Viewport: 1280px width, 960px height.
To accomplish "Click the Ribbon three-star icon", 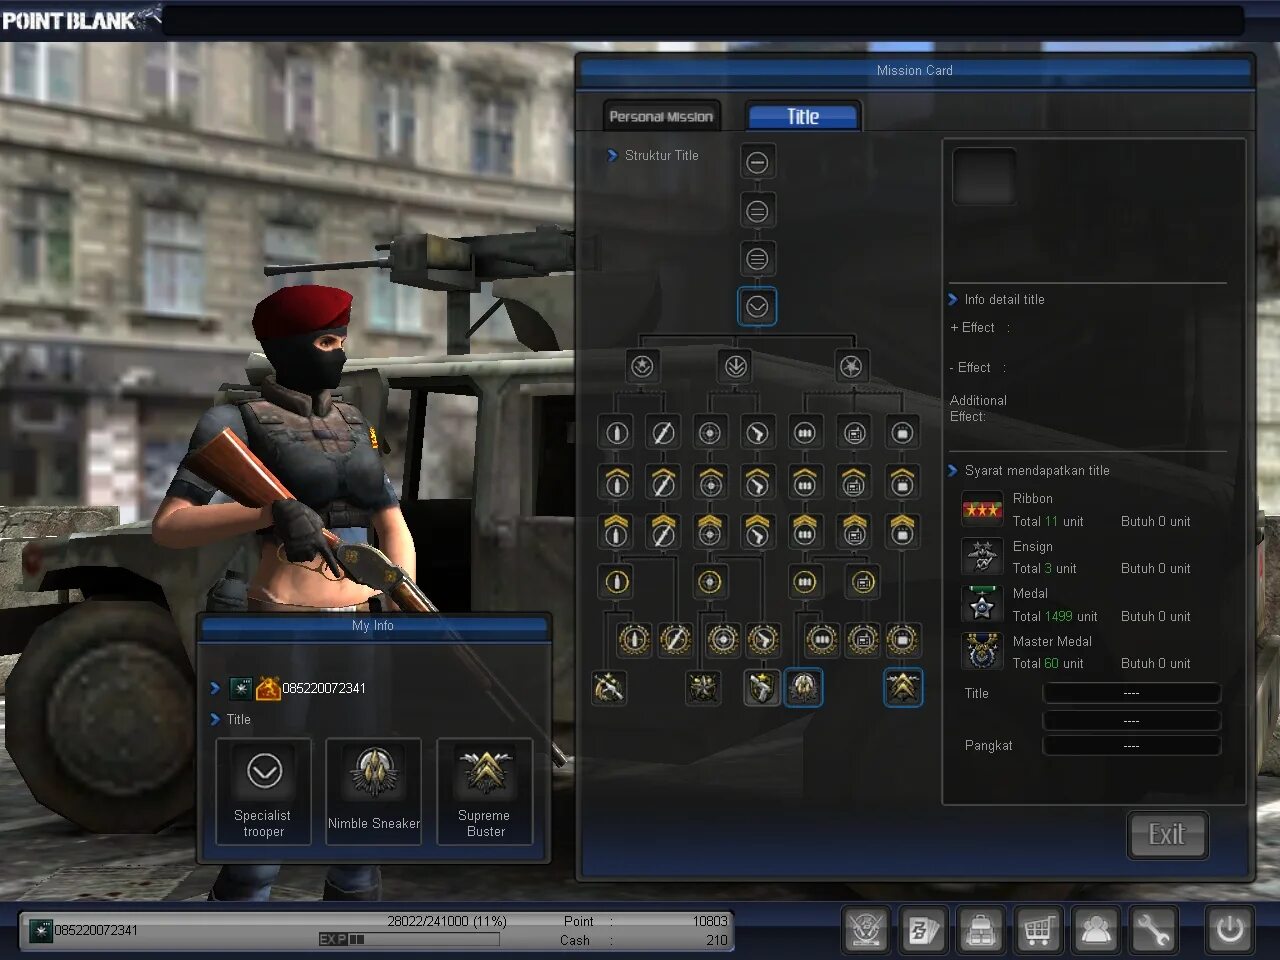I will tap(982, 510).
